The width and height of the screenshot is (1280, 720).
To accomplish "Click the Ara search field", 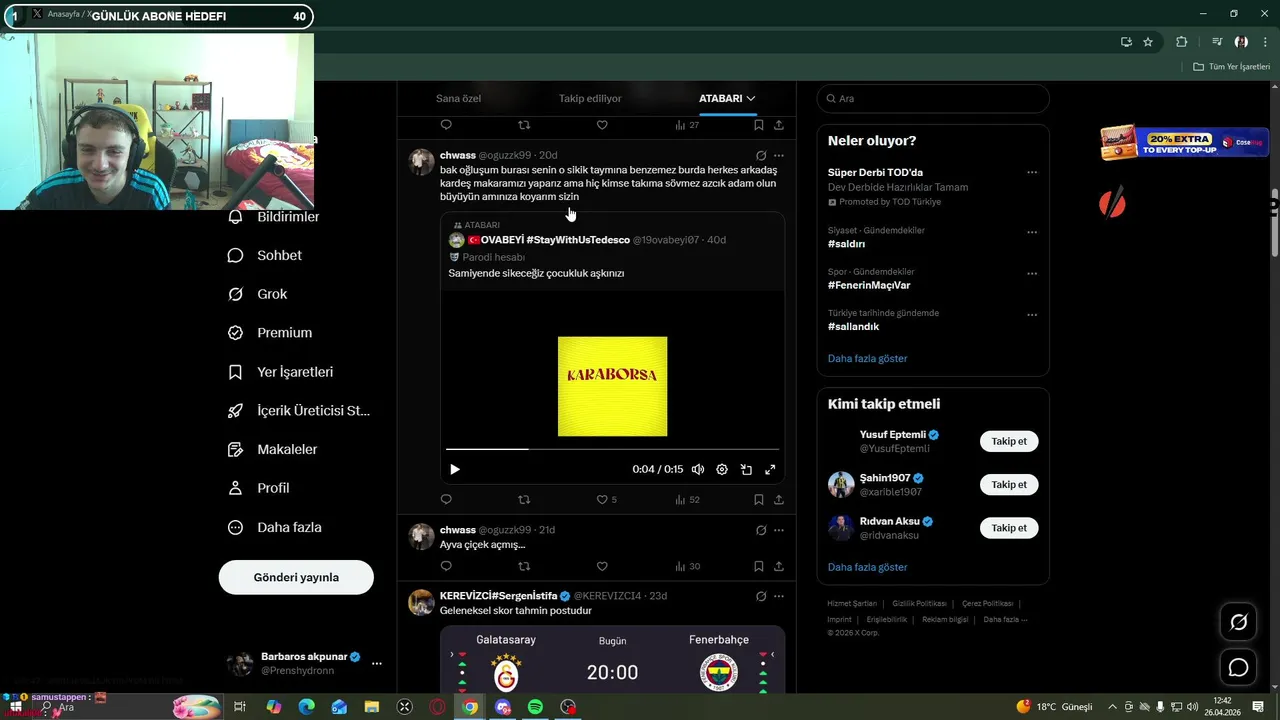I will pyautogui.click(x=933, y=98).
